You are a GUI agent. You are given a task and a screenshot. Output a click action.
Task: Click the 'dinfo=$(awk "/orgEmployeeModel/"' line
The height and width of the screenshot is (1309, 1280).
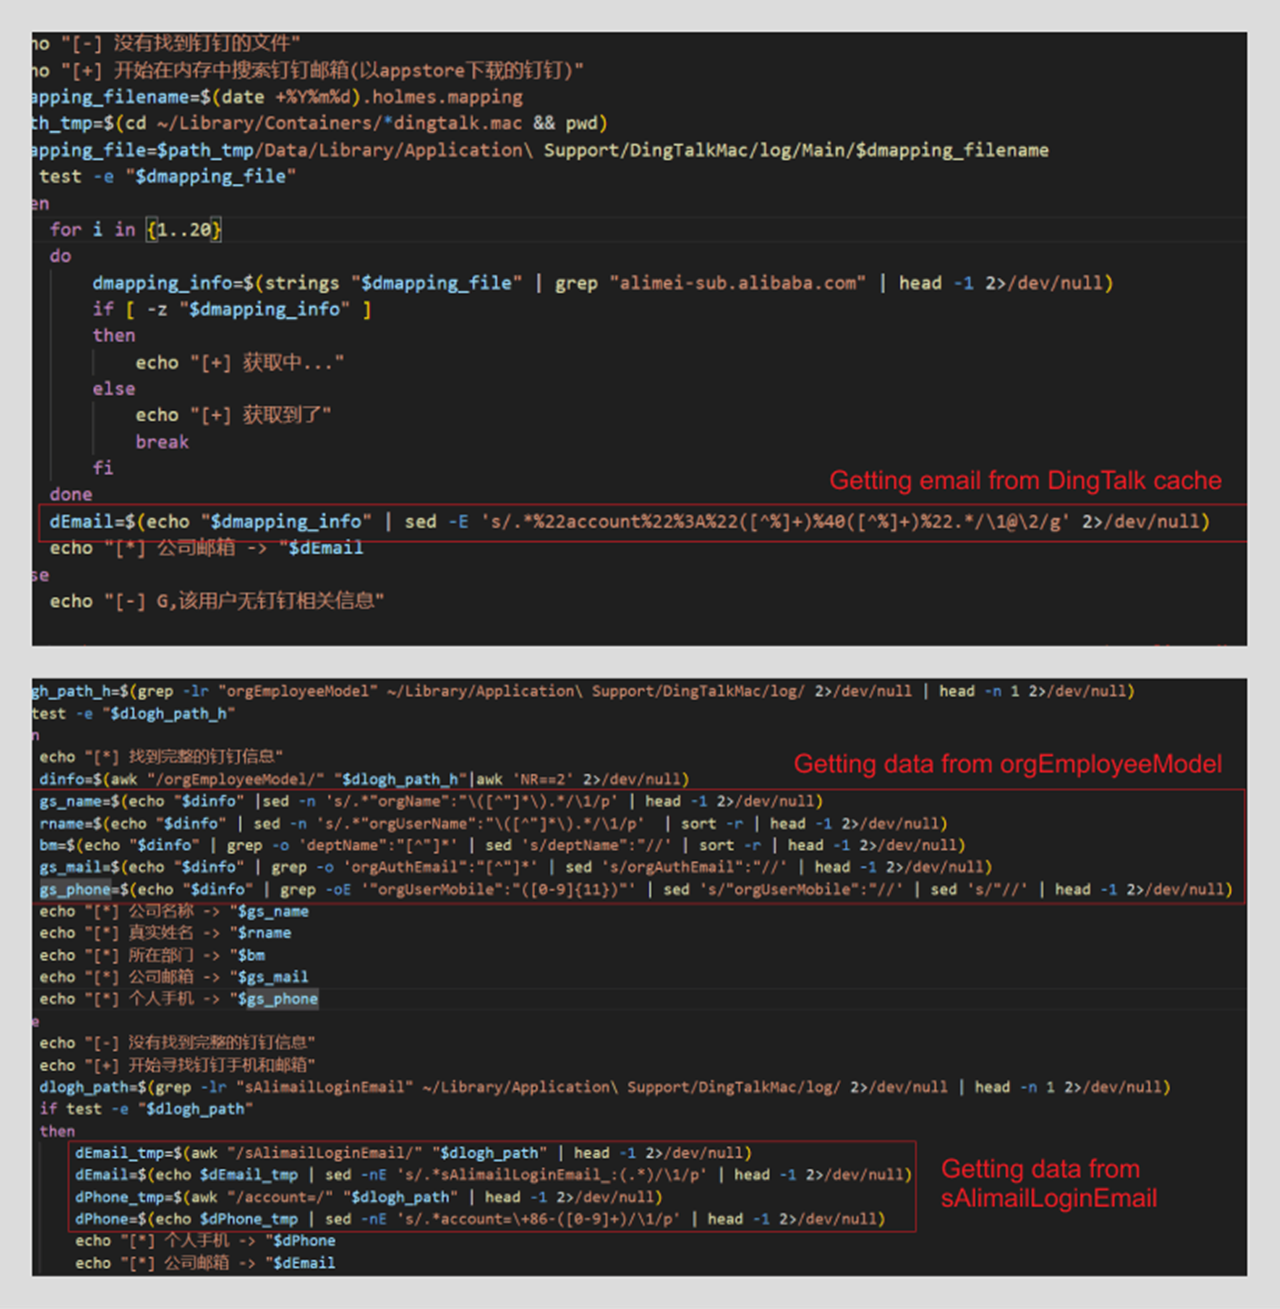[364, 779]
